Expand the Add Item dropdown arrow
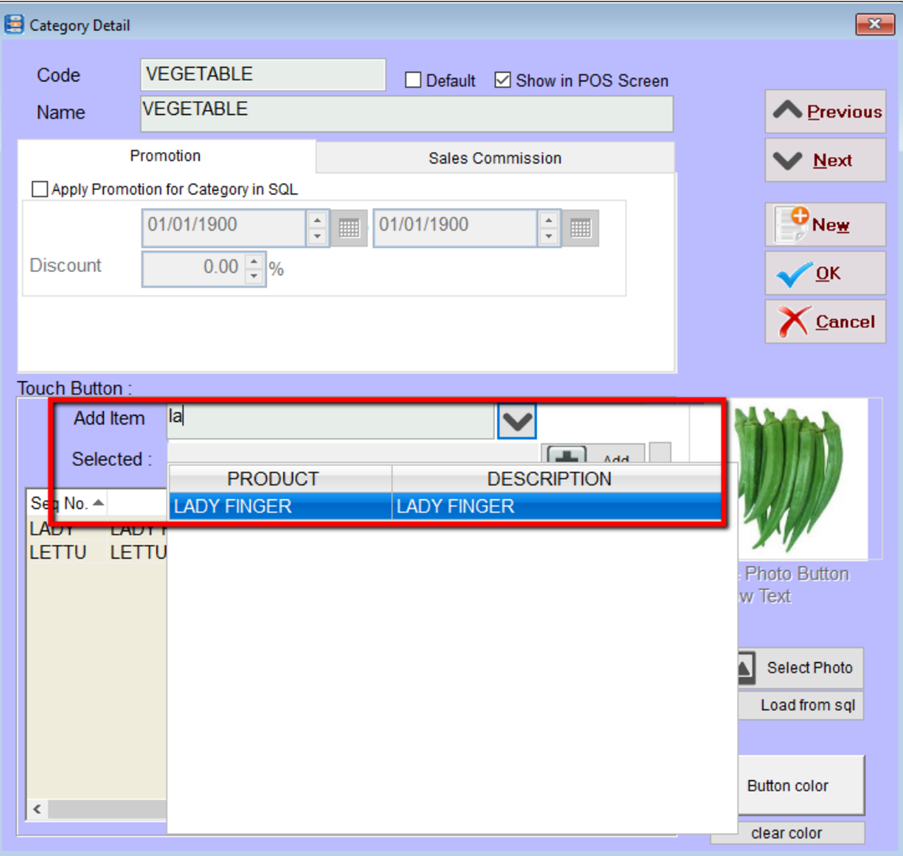 (516, 421)
